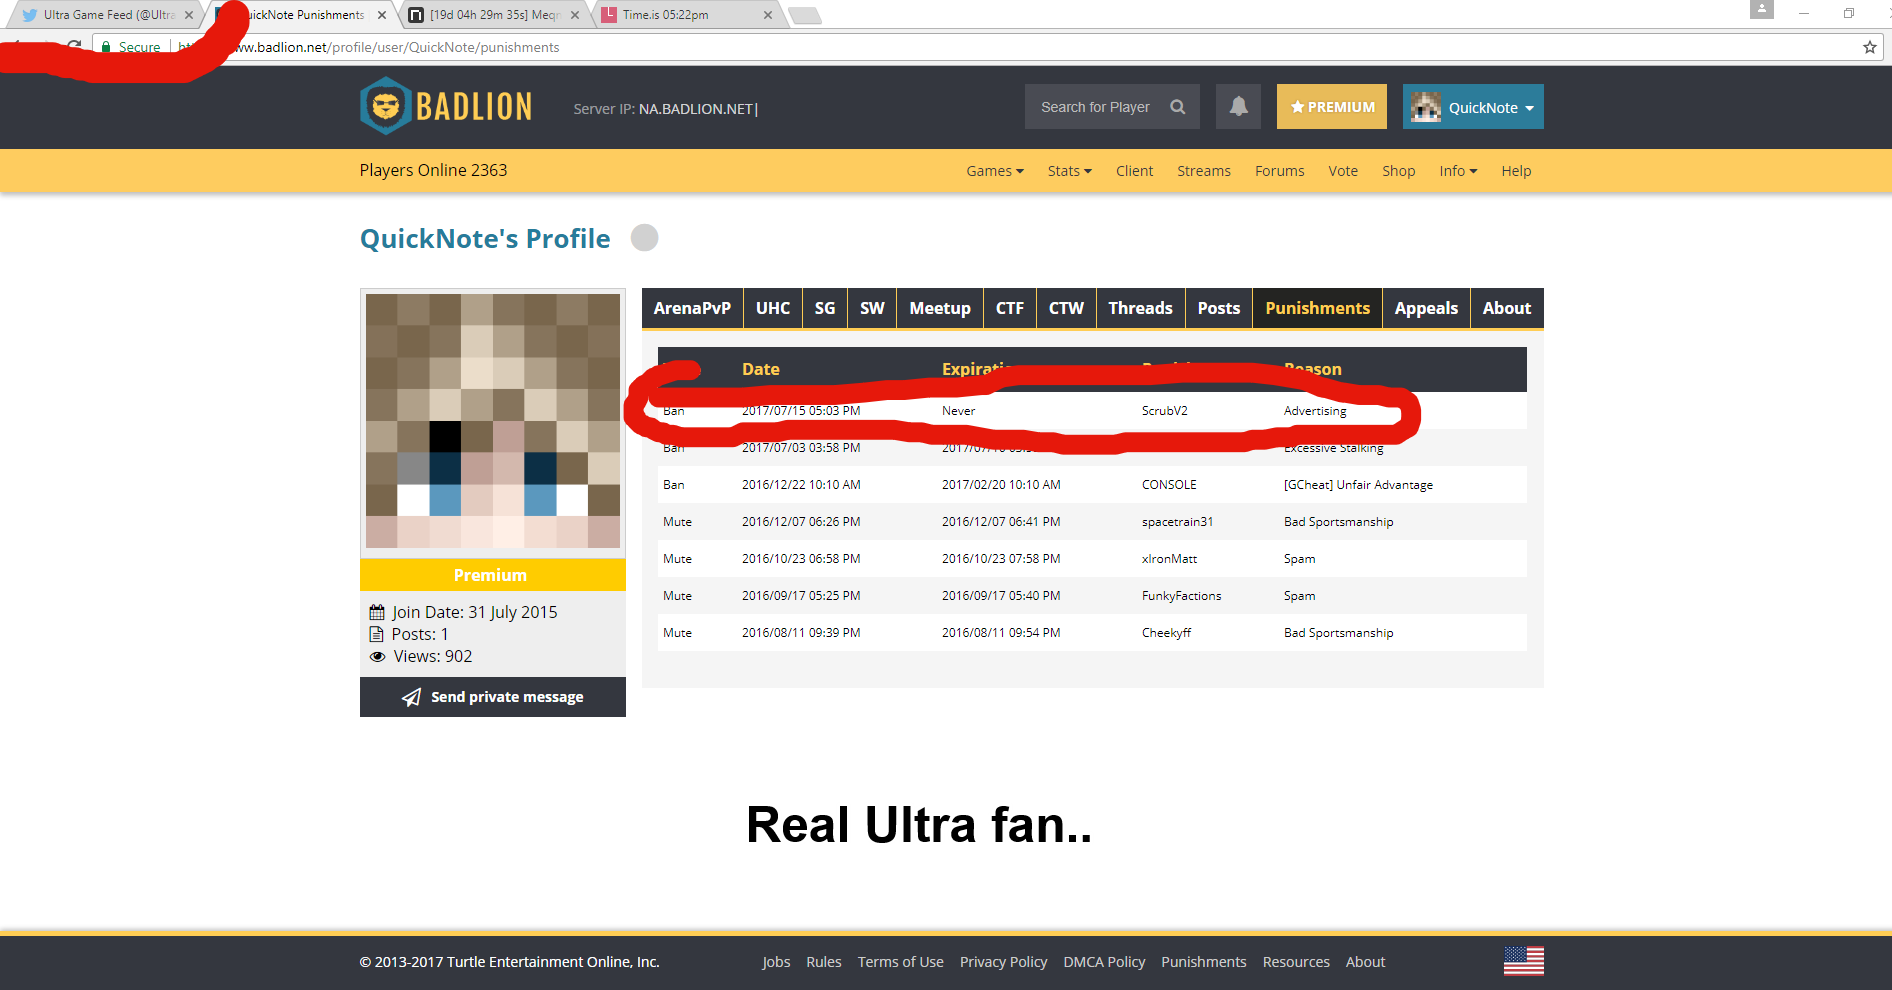This screenshot has height=990, width=1892.
Task: Open the QuickNote account dropdown
Action: point(1473,107)
